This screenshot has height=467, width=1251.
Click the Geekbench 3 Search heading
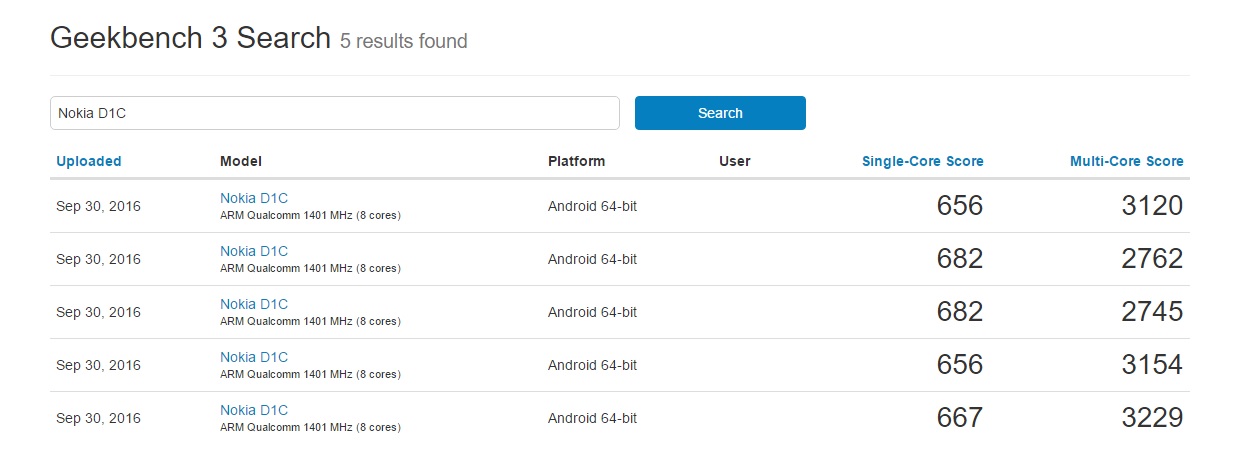click(x=190, y=38)
